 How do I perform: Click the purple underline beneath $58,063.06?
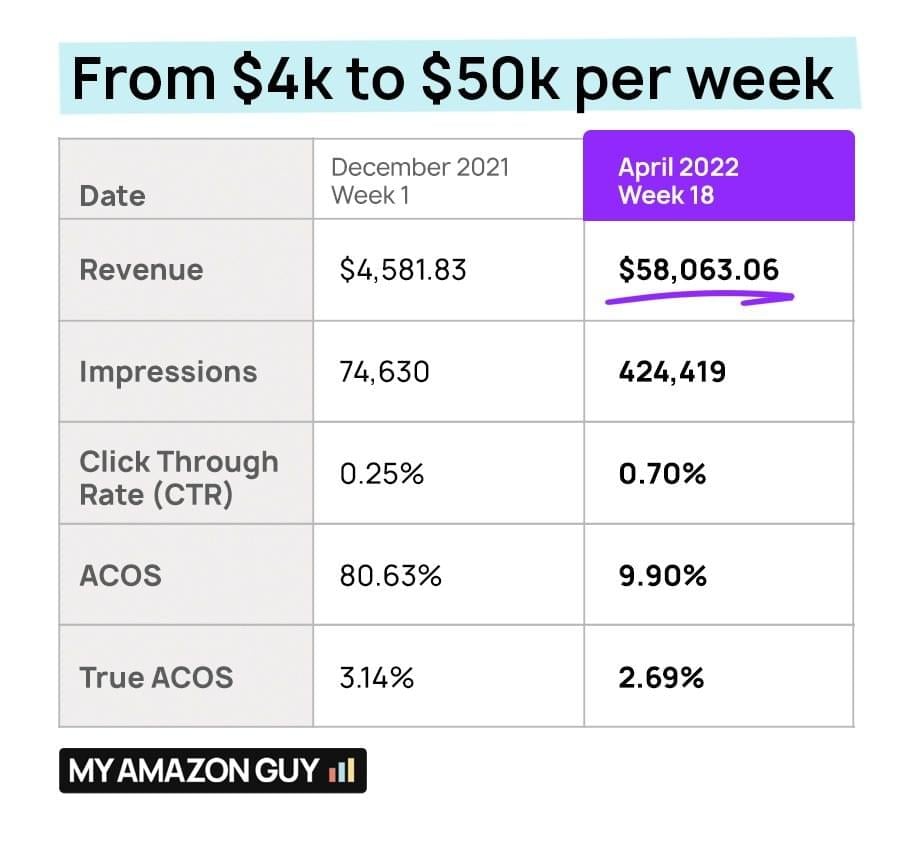coord(699,298)
